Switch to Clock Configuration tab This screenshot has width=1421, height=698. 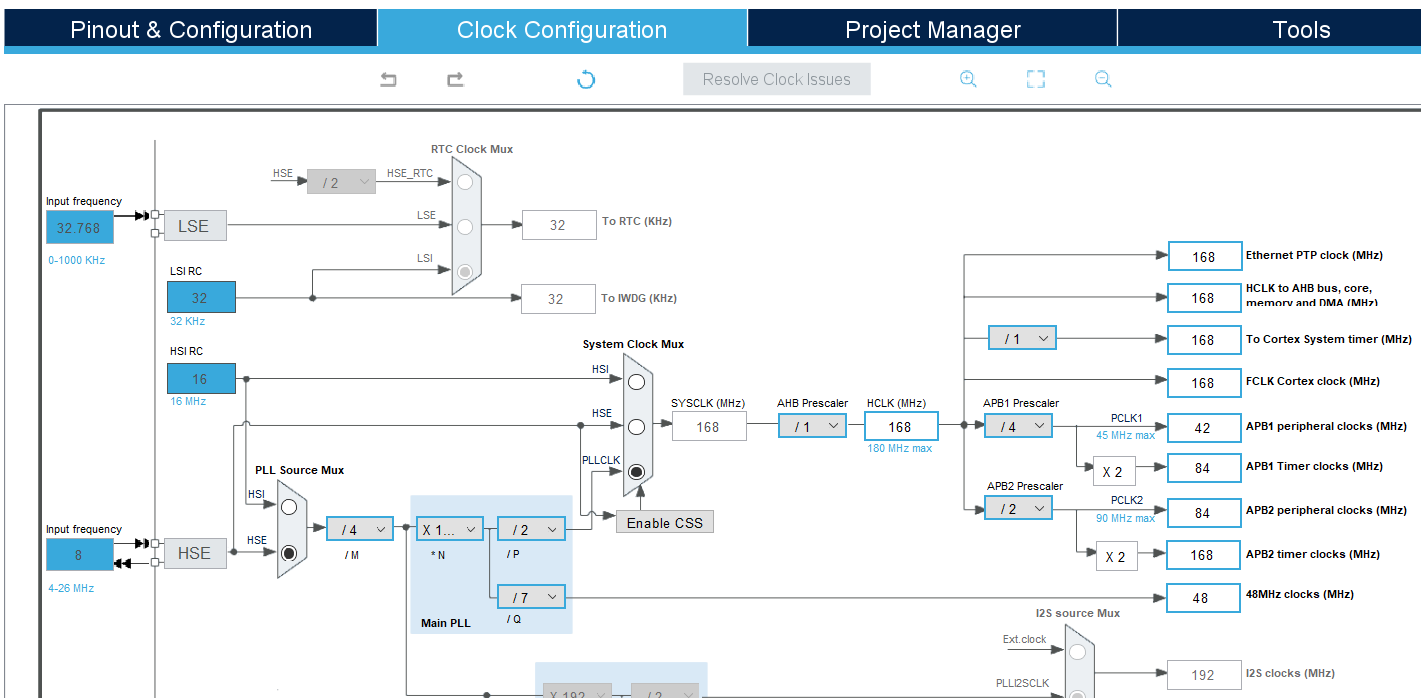562,29
